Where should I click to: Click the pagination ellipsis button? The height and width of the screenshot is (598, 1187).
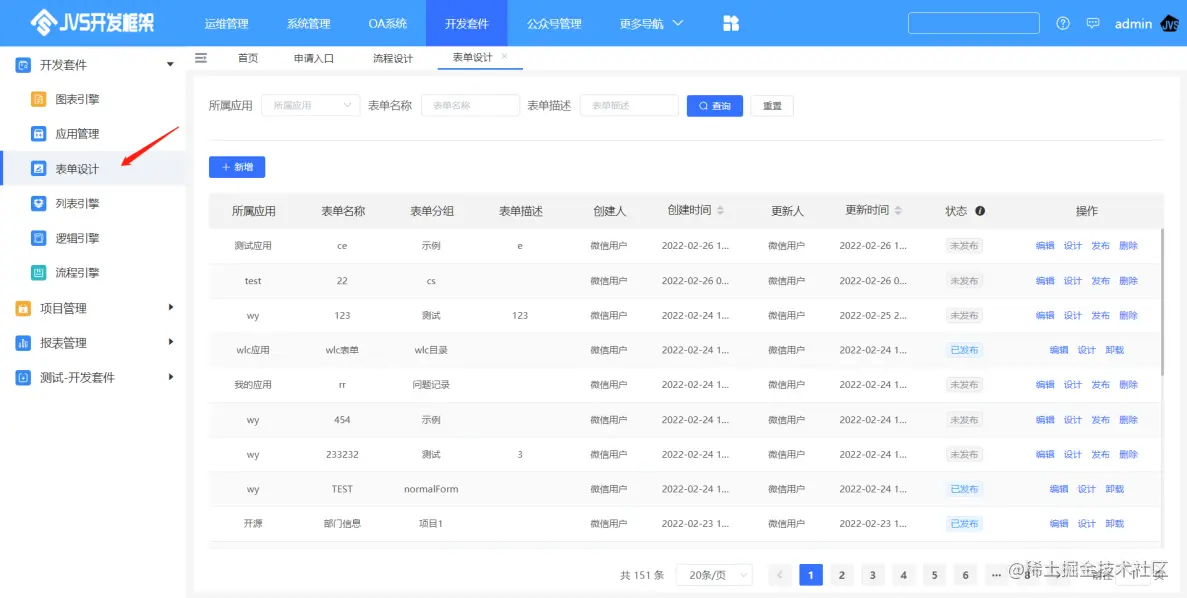tap(995, 575)
